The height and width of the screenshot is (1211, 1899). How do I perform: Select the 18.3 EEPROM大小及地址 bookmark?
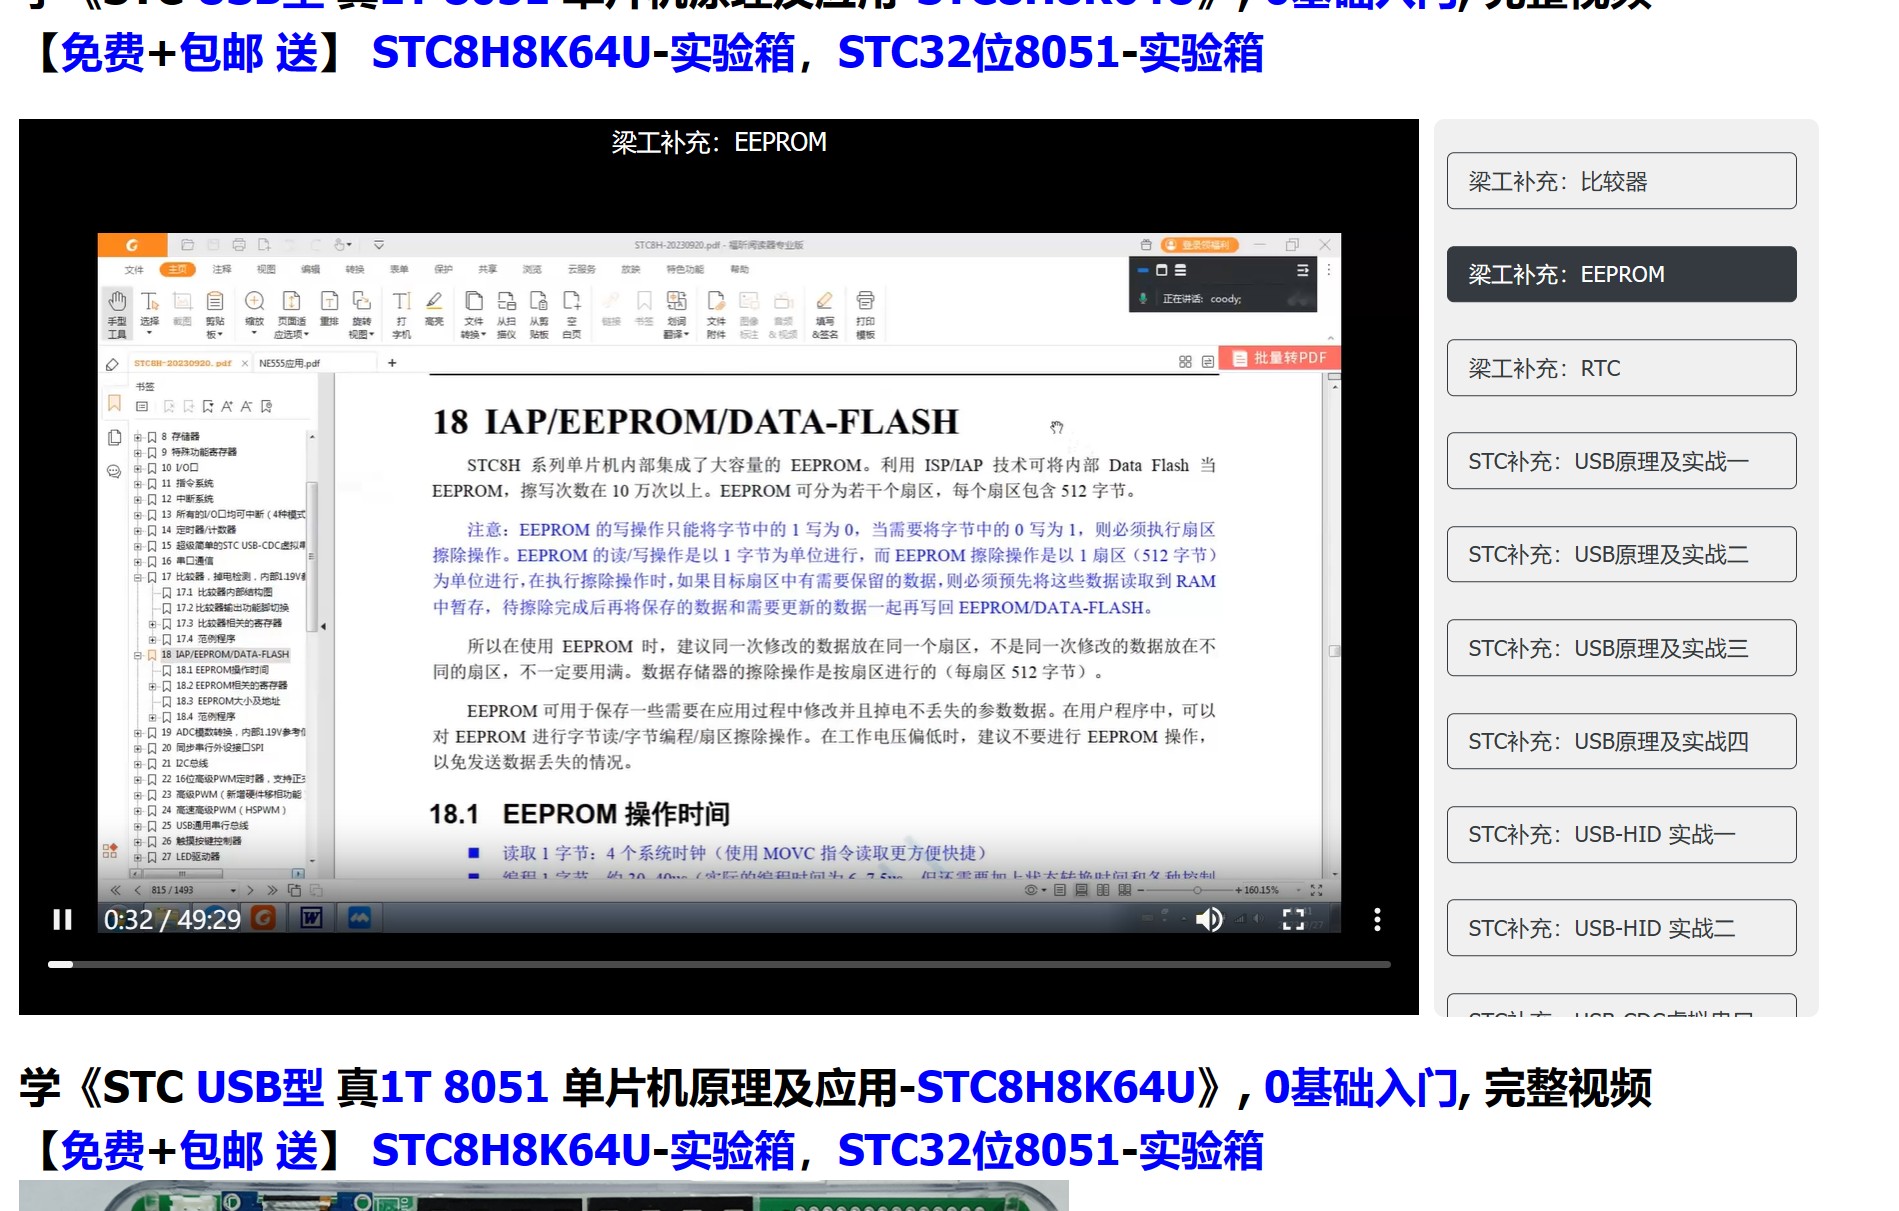point(228,701)
